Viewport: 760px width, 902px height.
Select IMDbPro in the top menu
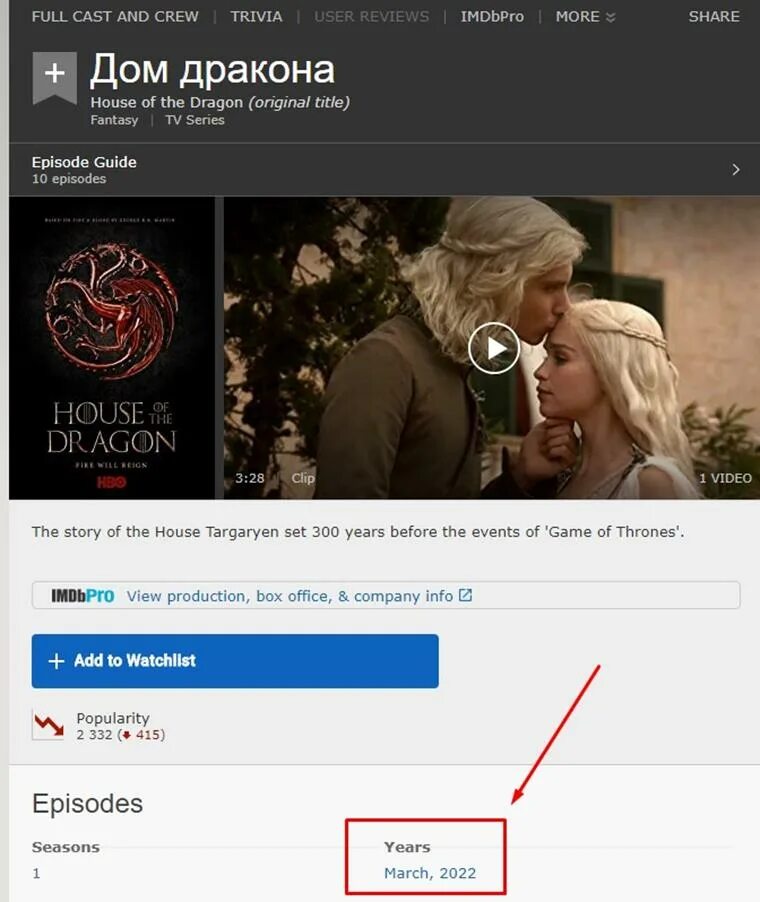tap(492, 17)
